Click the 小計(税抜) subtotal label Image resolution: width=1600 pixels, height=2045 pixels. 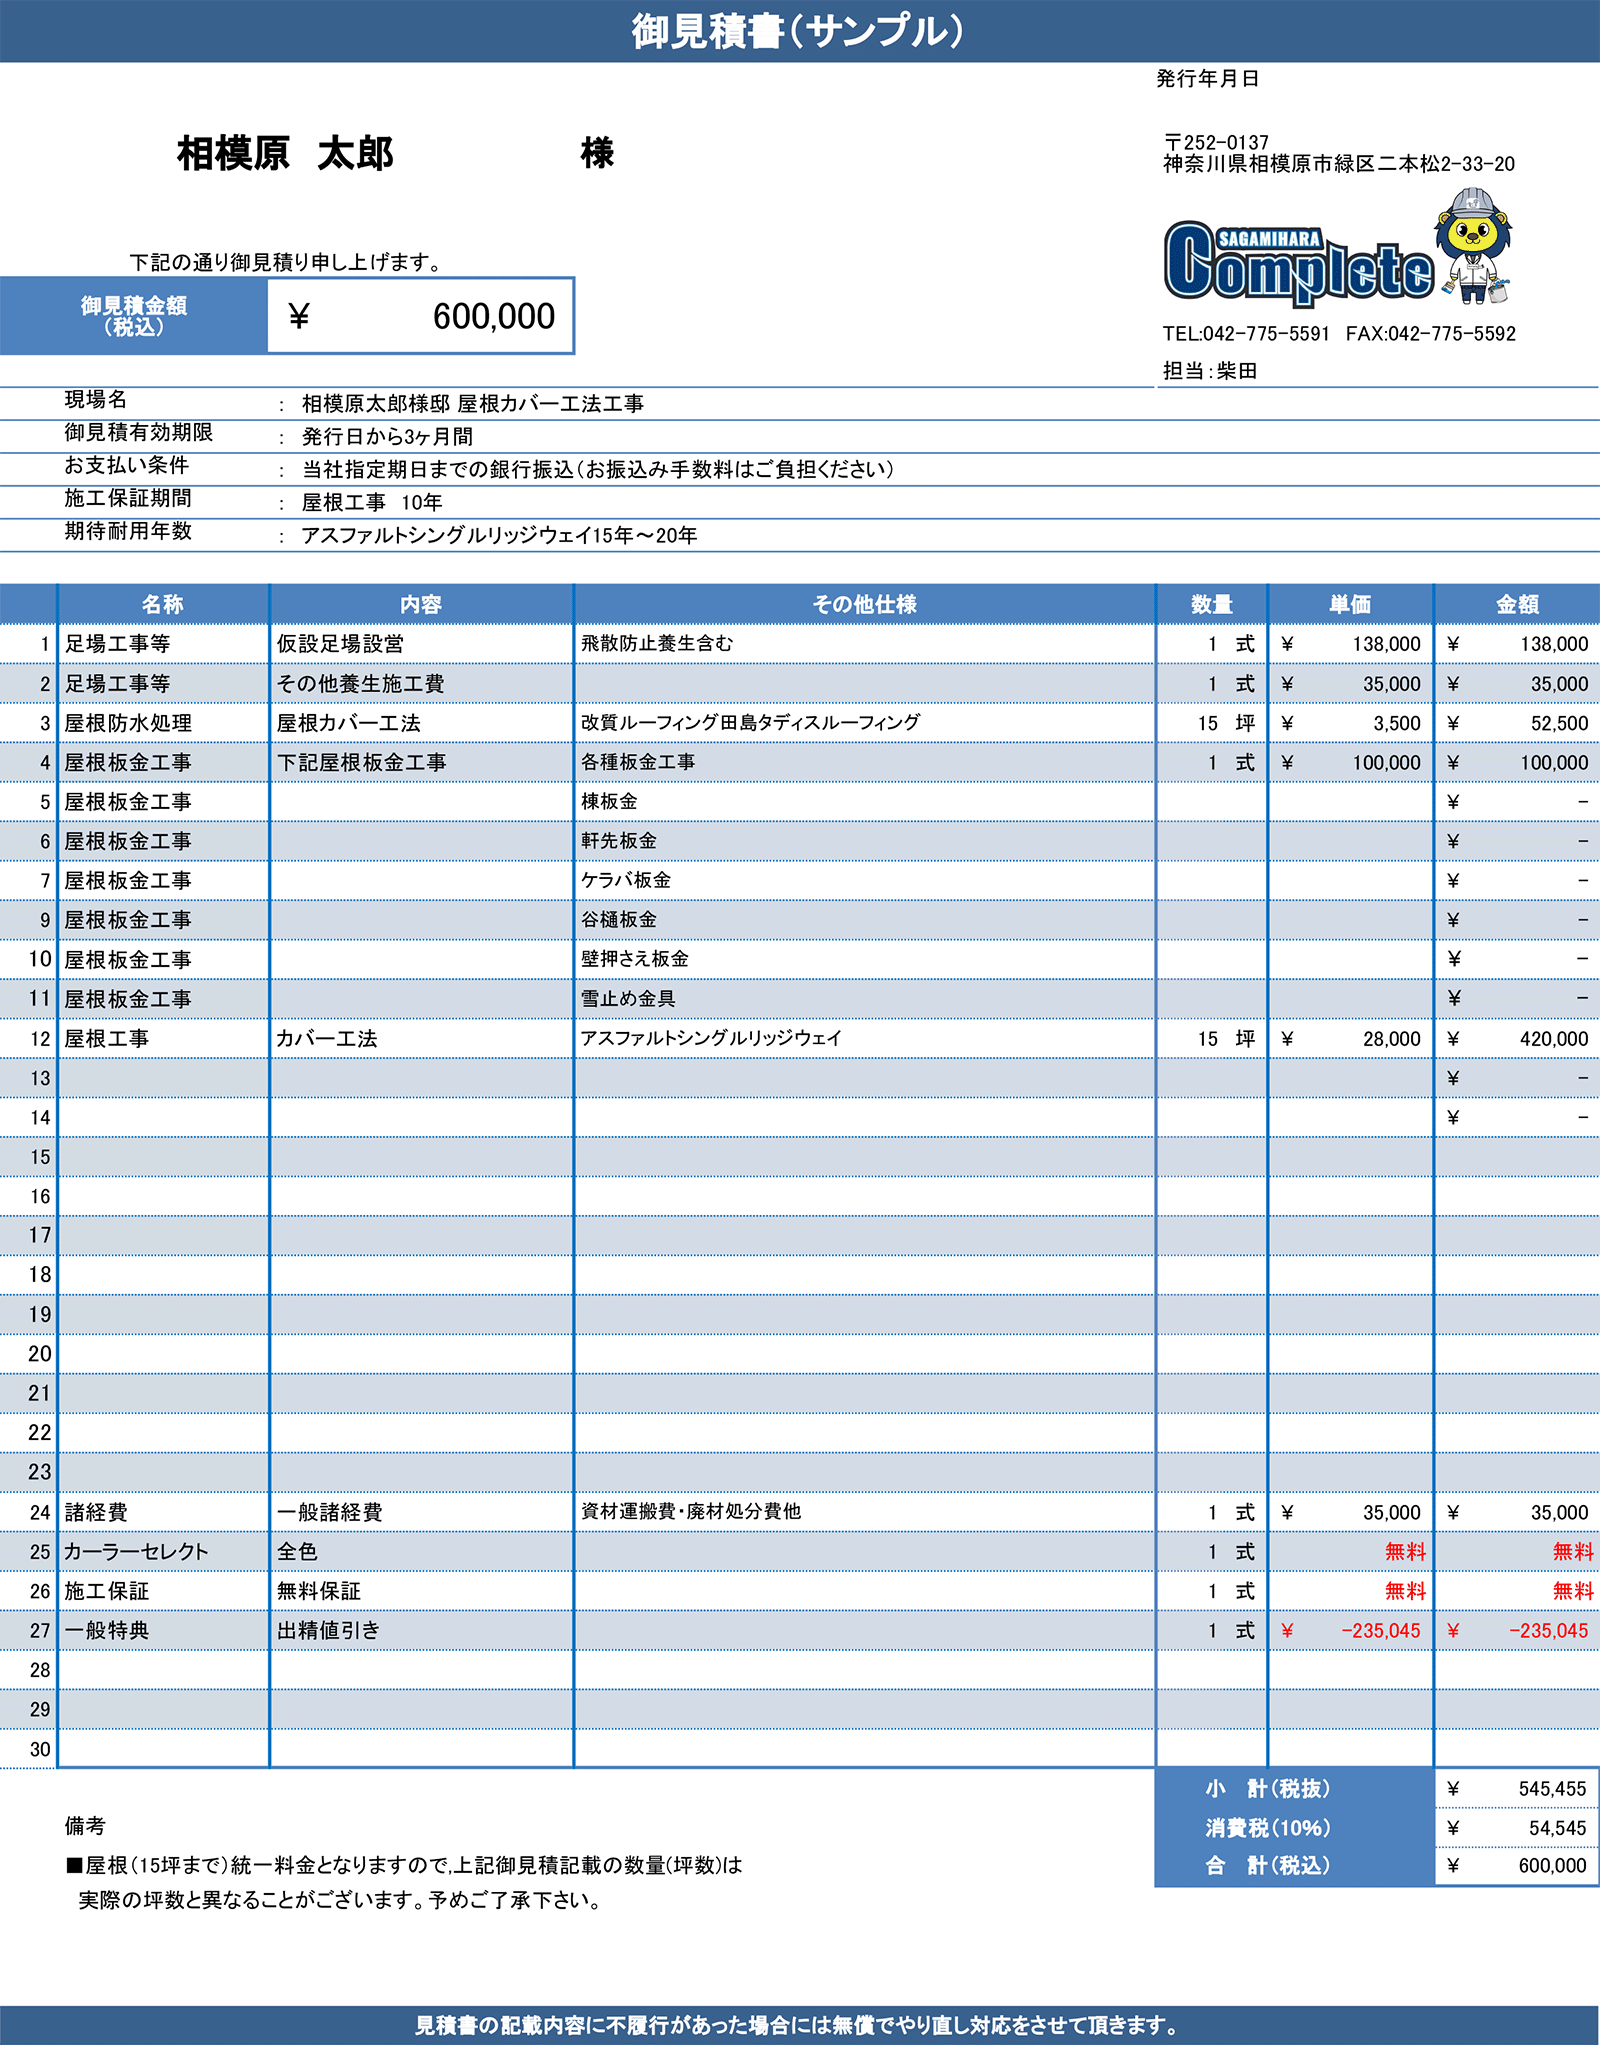(x=1268, y=1789)
